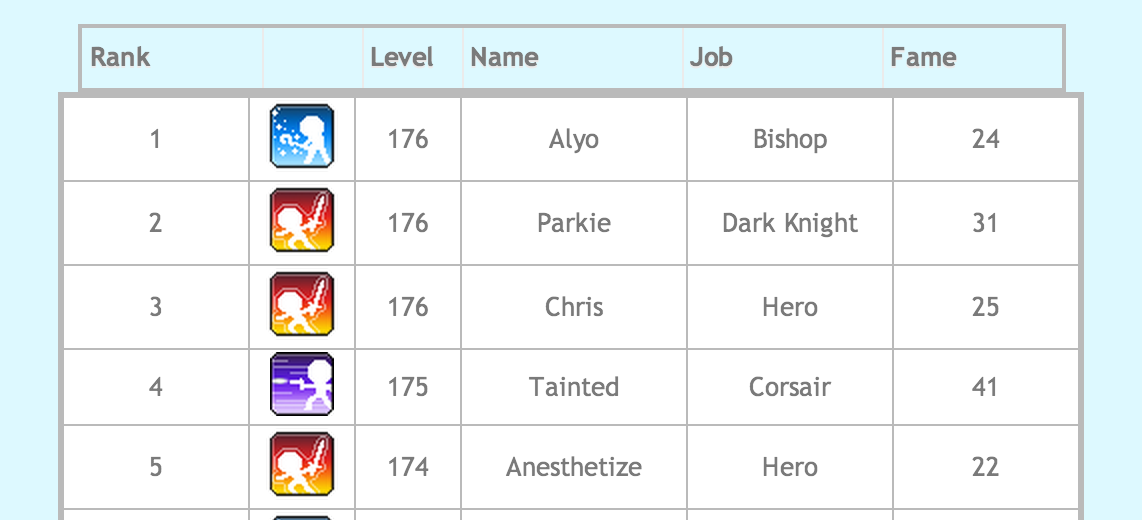Screen dimensions: 1142x520
Task: Open the player name Chris
Action: pyautogui.click(x=574, y=307)
